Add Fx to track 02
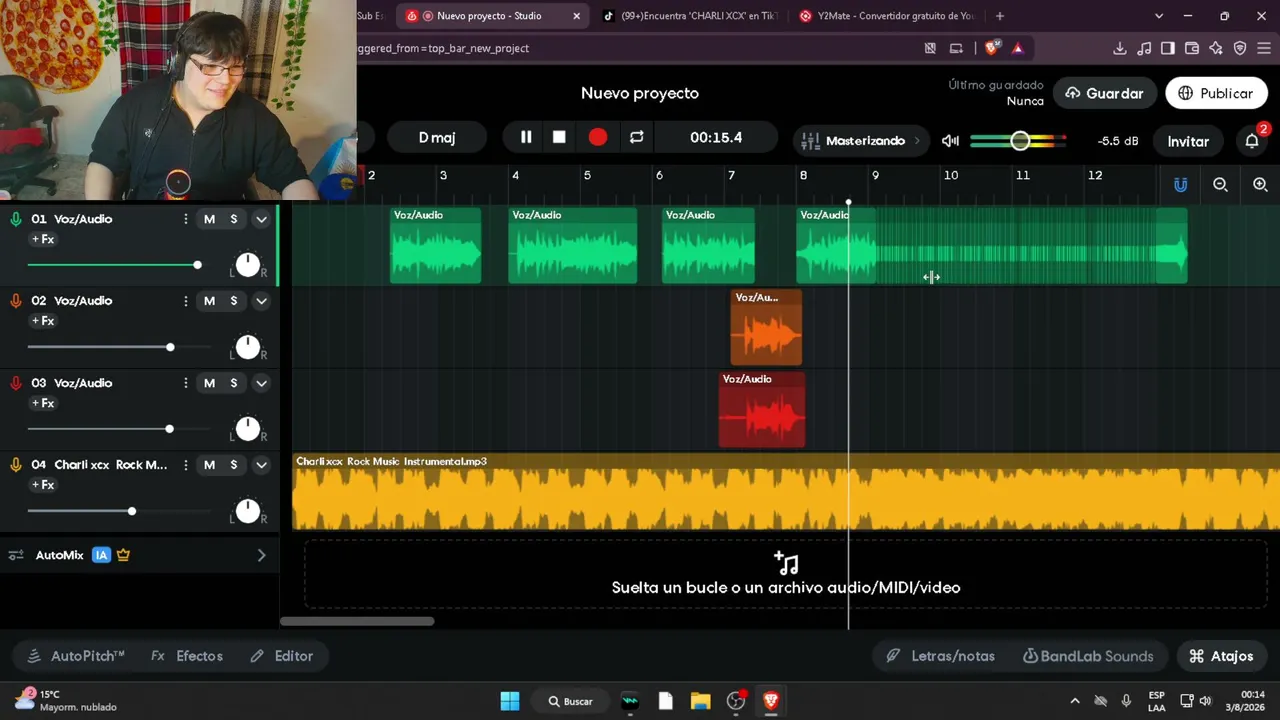 [42, 321]
